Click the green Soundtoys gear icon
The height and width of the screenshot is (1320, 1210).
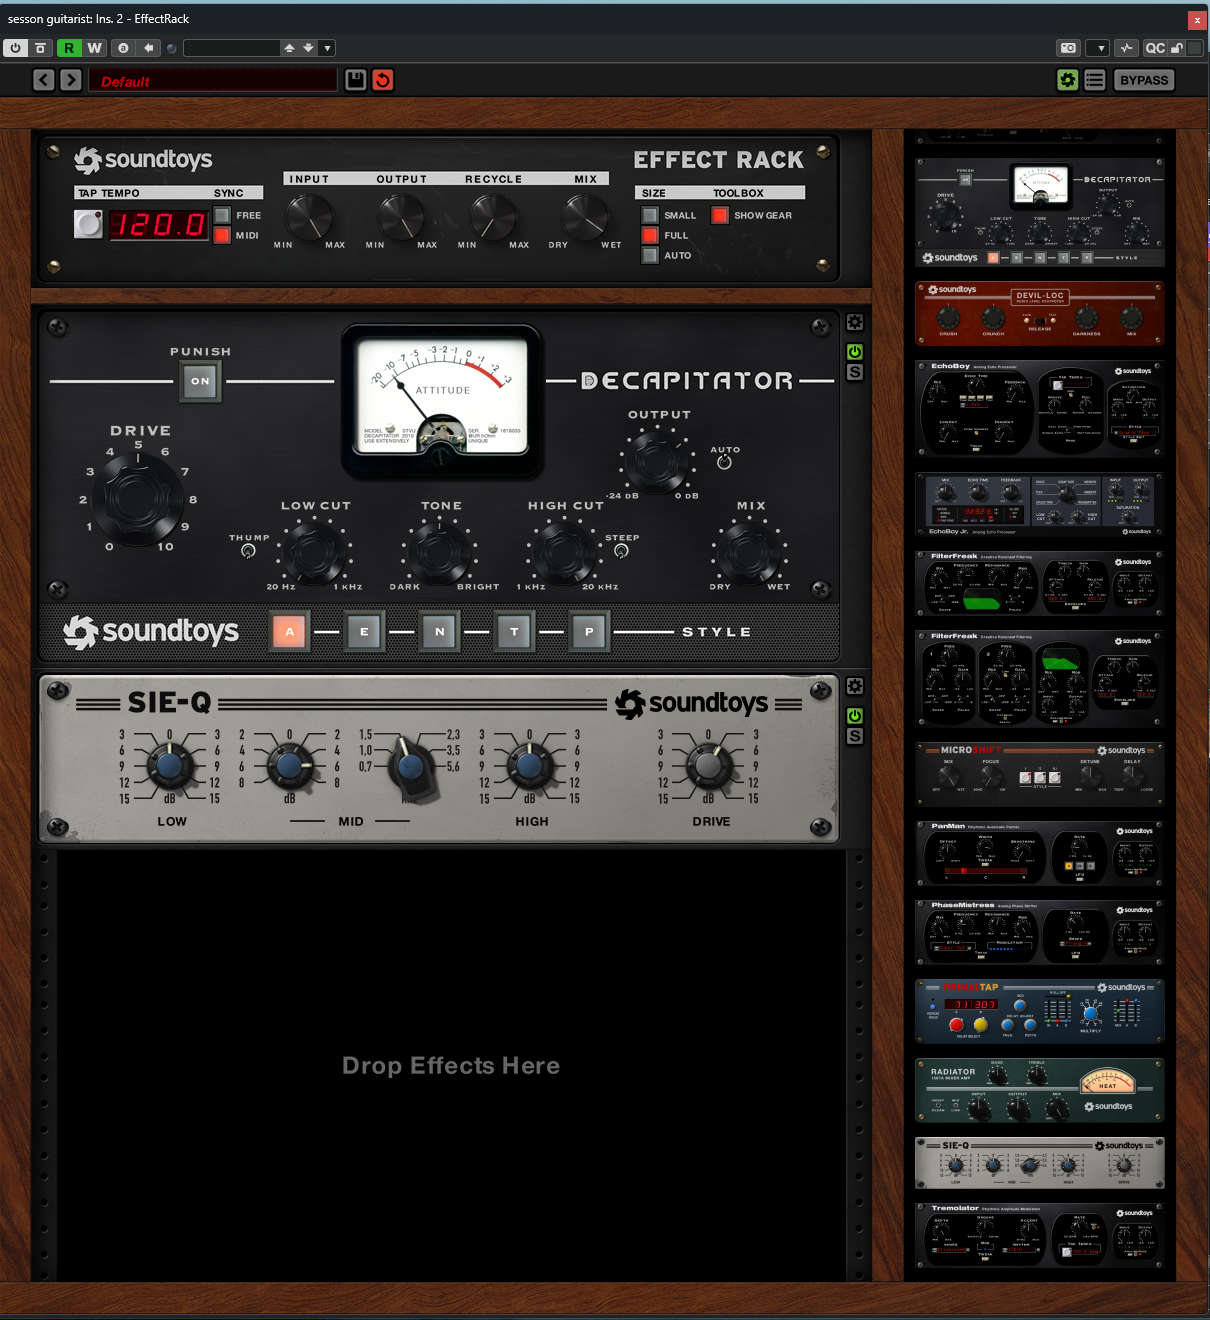(1068, 80)
